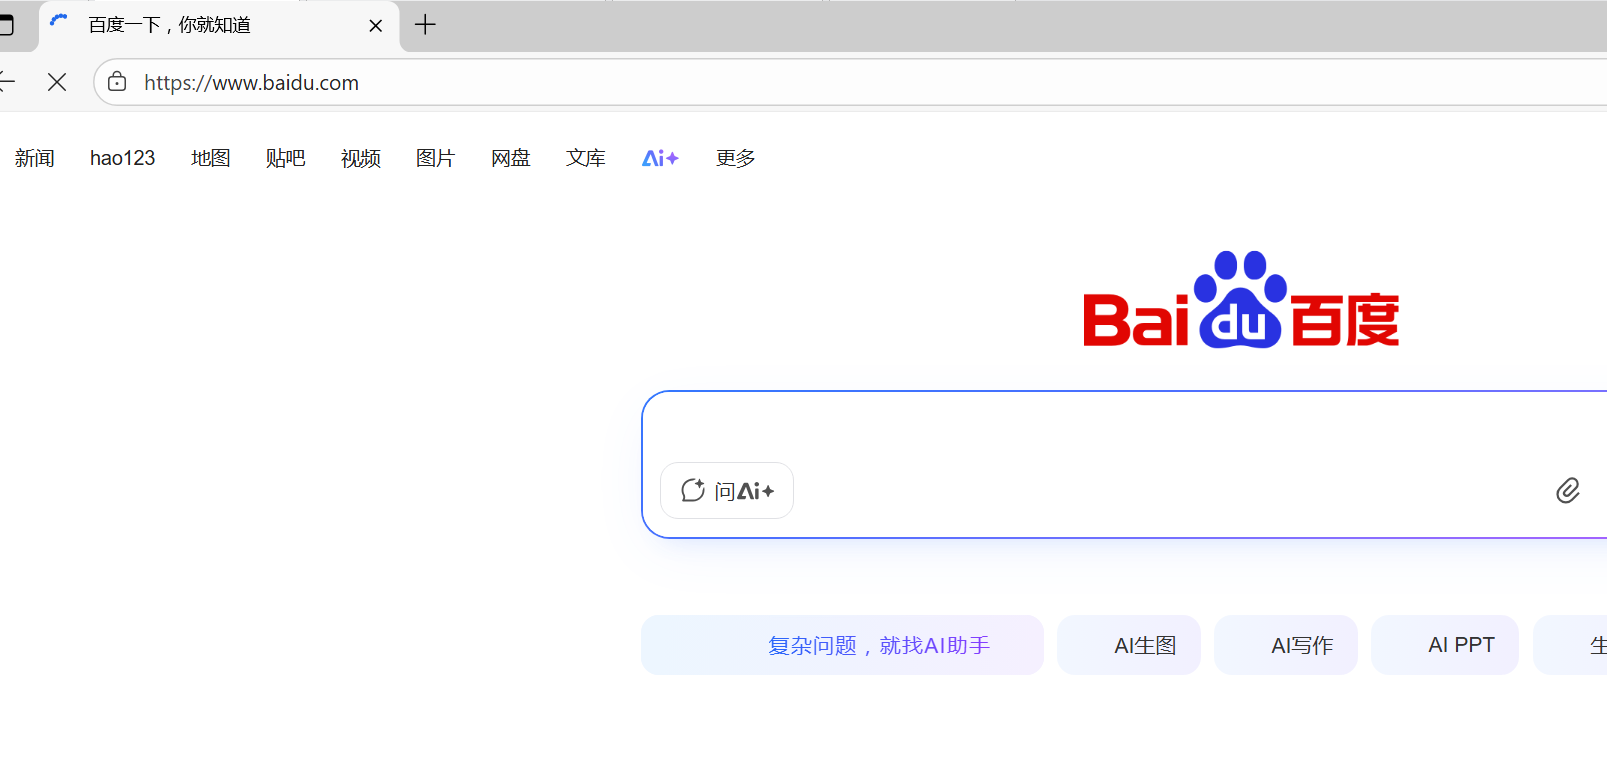
Task: Click the Baidu logo
Action: (x=1241, y=300)
